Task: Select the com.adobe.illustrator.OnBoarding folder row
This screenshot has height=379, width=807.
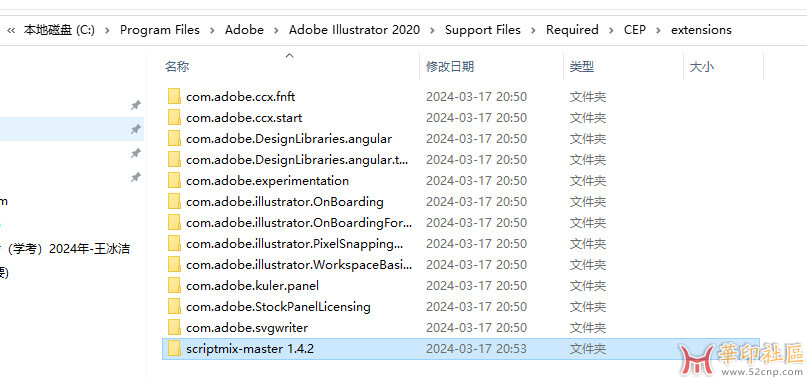Action: click(x=461, y=202)
